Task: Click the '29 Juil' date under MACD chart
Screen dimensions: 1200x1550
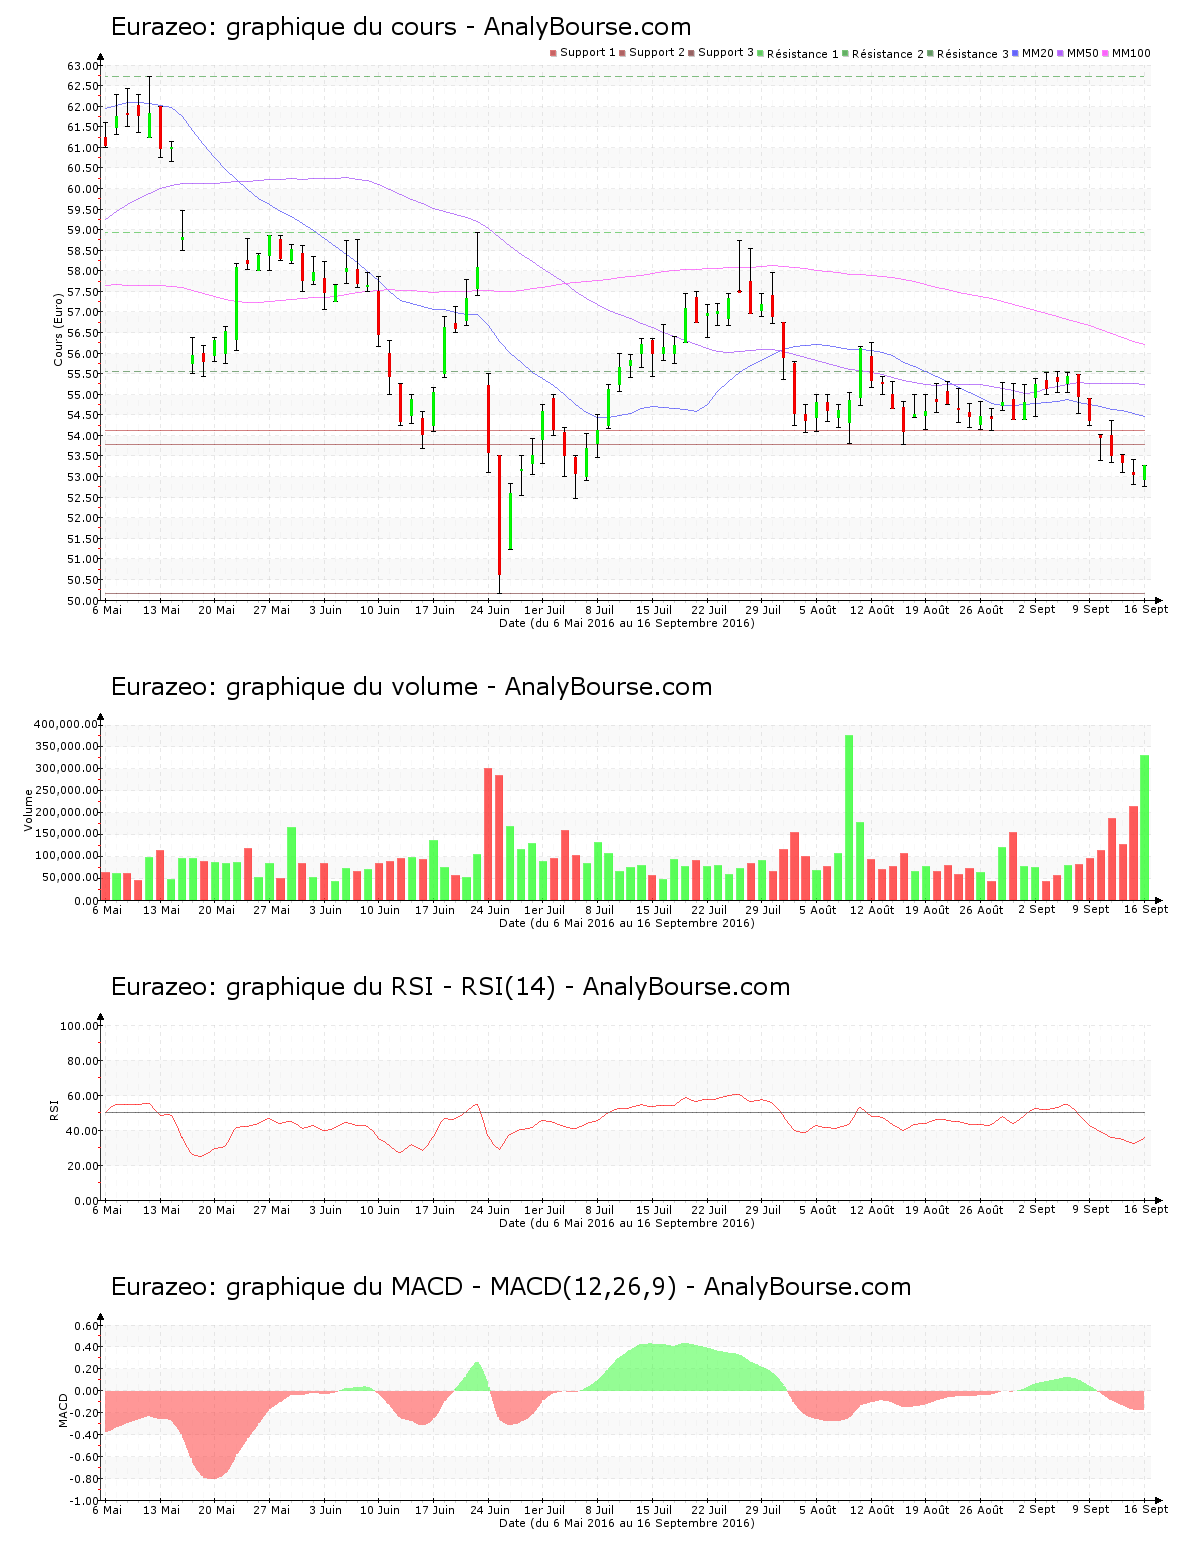Action: (x=763, y=1510)
